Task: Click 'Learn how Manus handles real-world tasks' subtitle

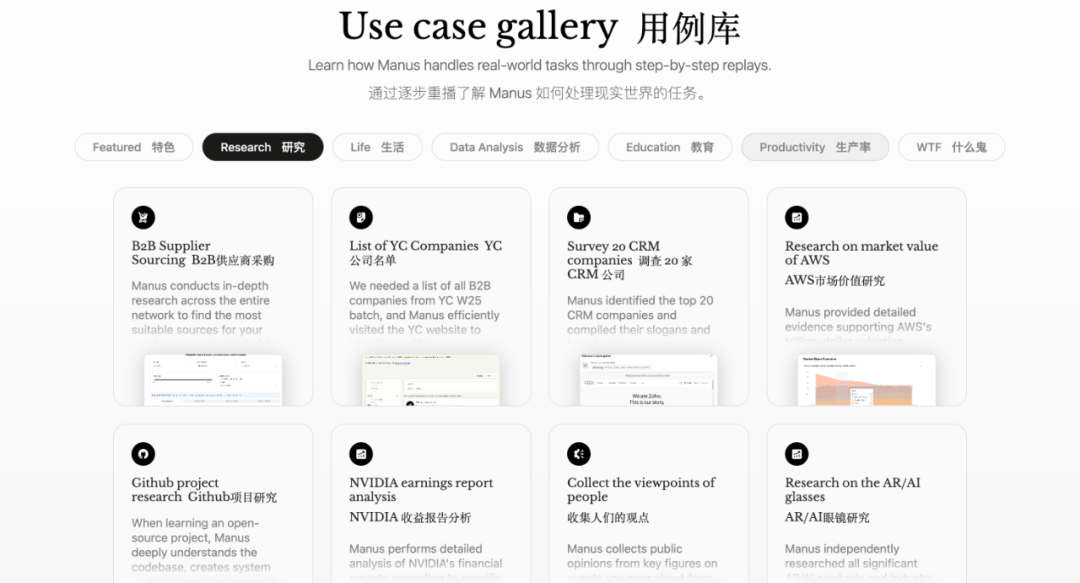Action: [x=539, y=65]
